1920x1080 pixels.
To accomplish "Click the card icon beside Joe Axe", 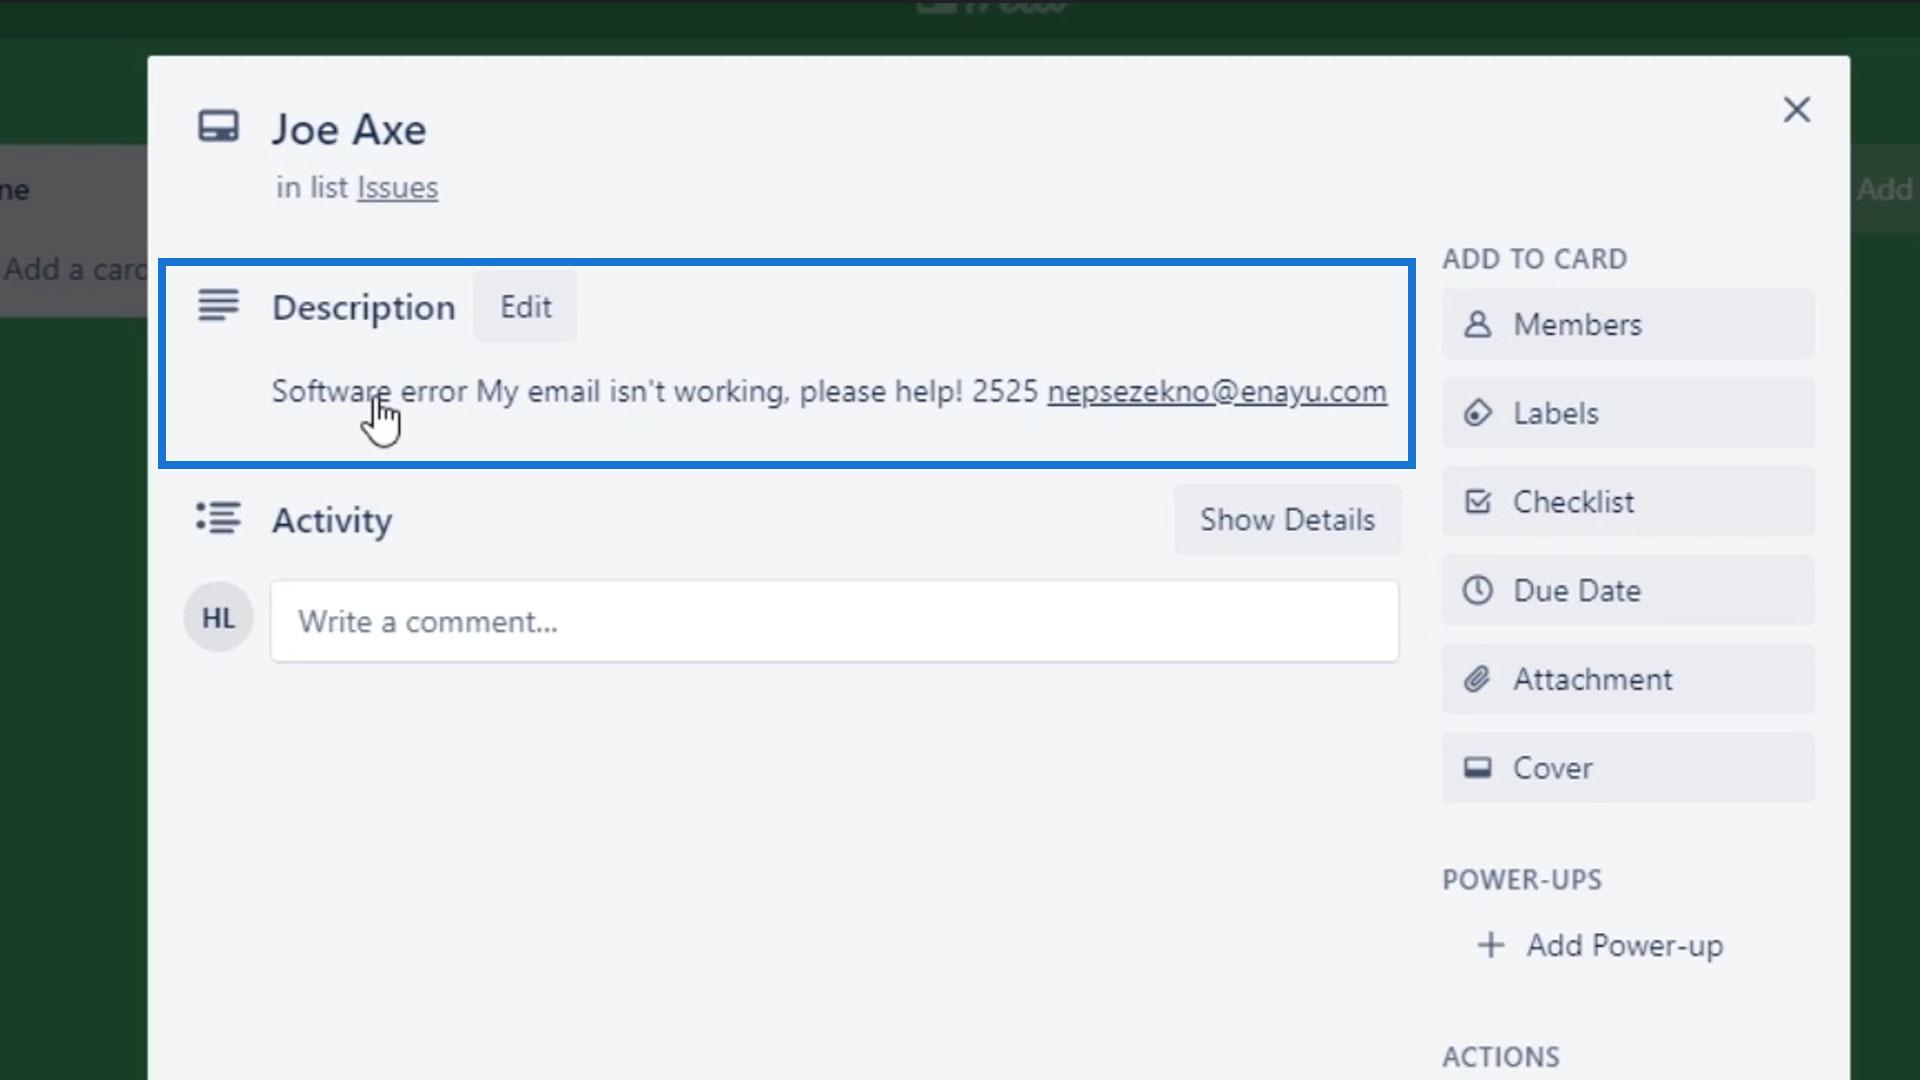I will coord(218,127).
